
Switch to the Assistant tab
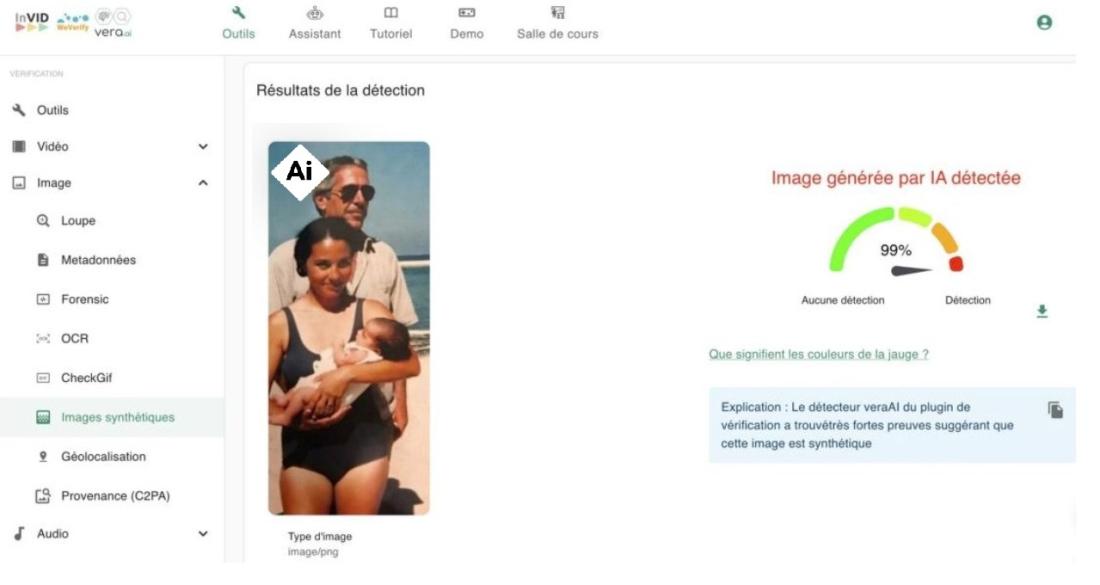(314, 23)
